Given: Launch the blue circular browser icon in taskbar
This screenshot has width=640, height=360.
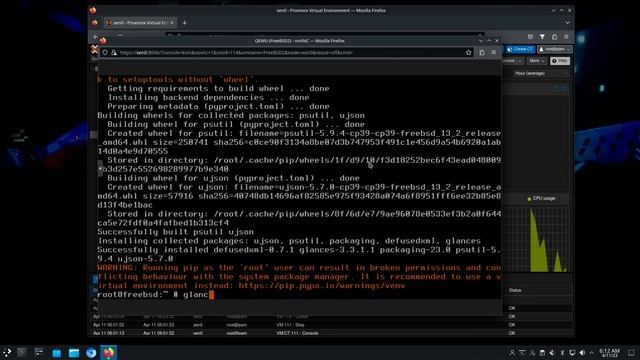Looking at the screenshot, I should 91,353.
